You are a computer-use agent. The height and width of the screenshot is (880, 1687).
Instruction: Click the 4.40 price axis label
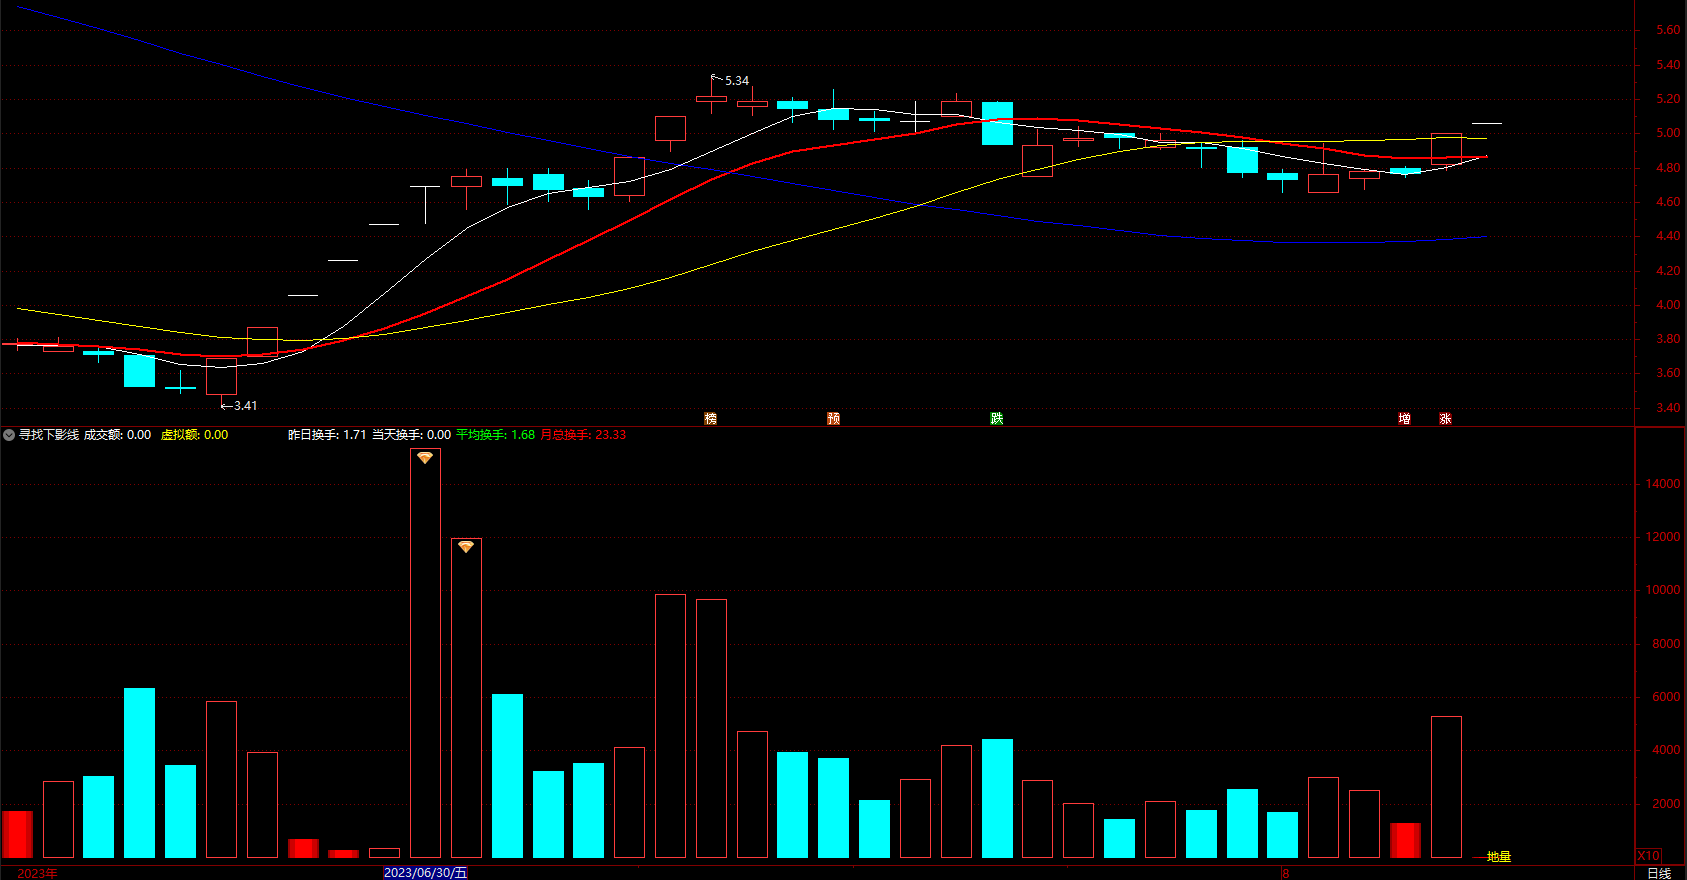(1668, 236)
